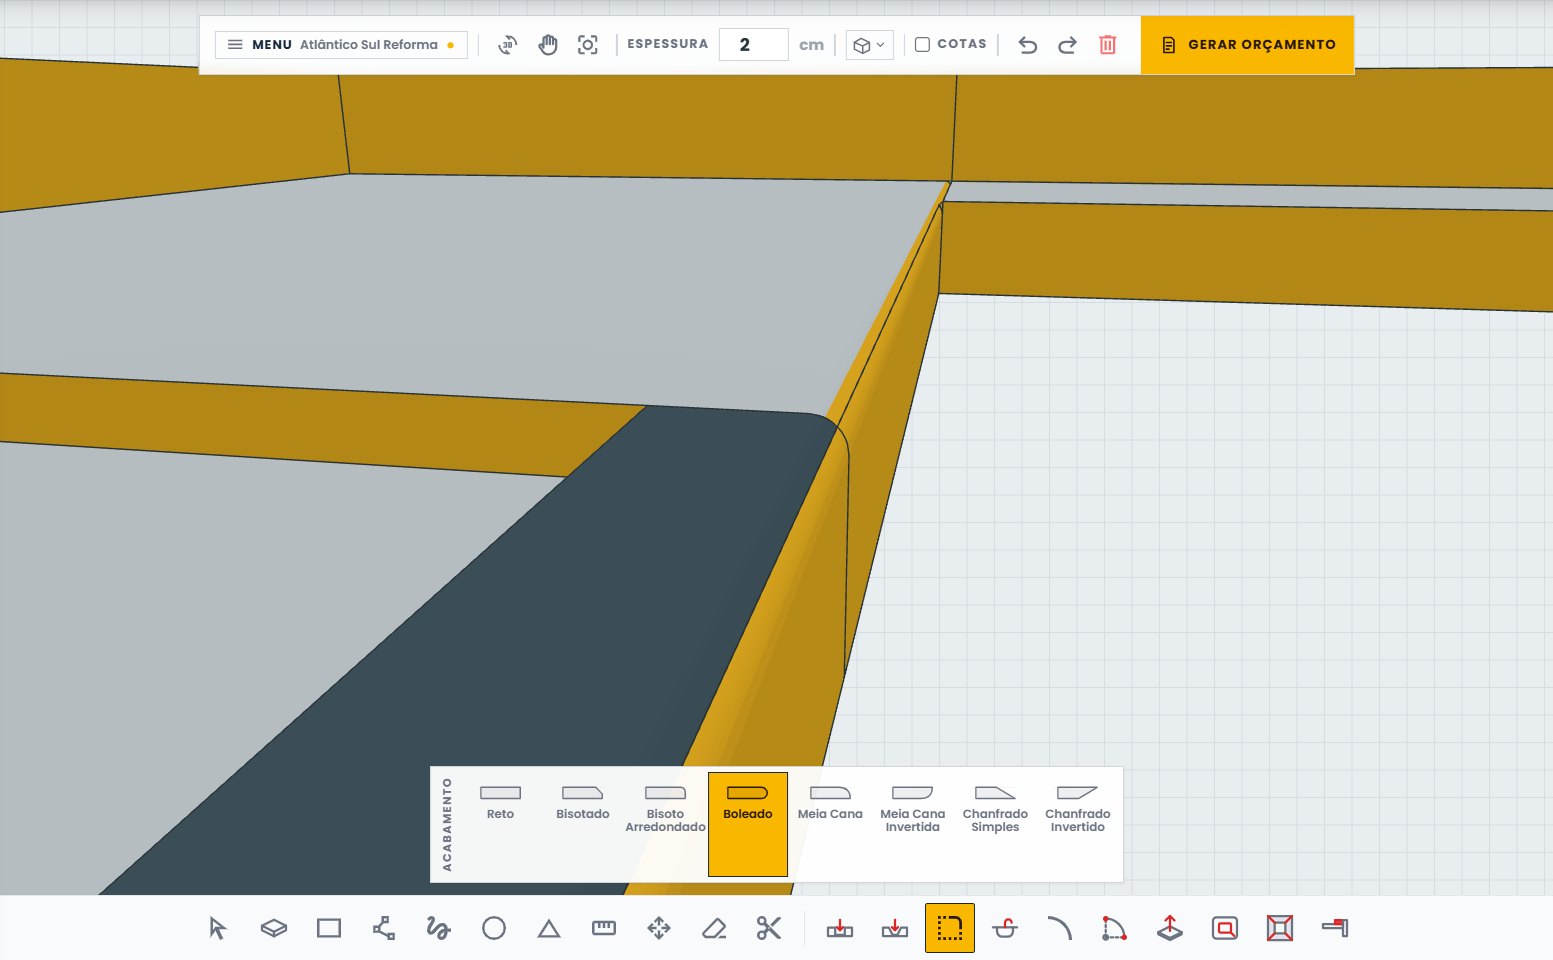Viewport: 1553px width, 960px height.
Task: Click the Gerar Orçamento button
Action: click(1247, 45)
